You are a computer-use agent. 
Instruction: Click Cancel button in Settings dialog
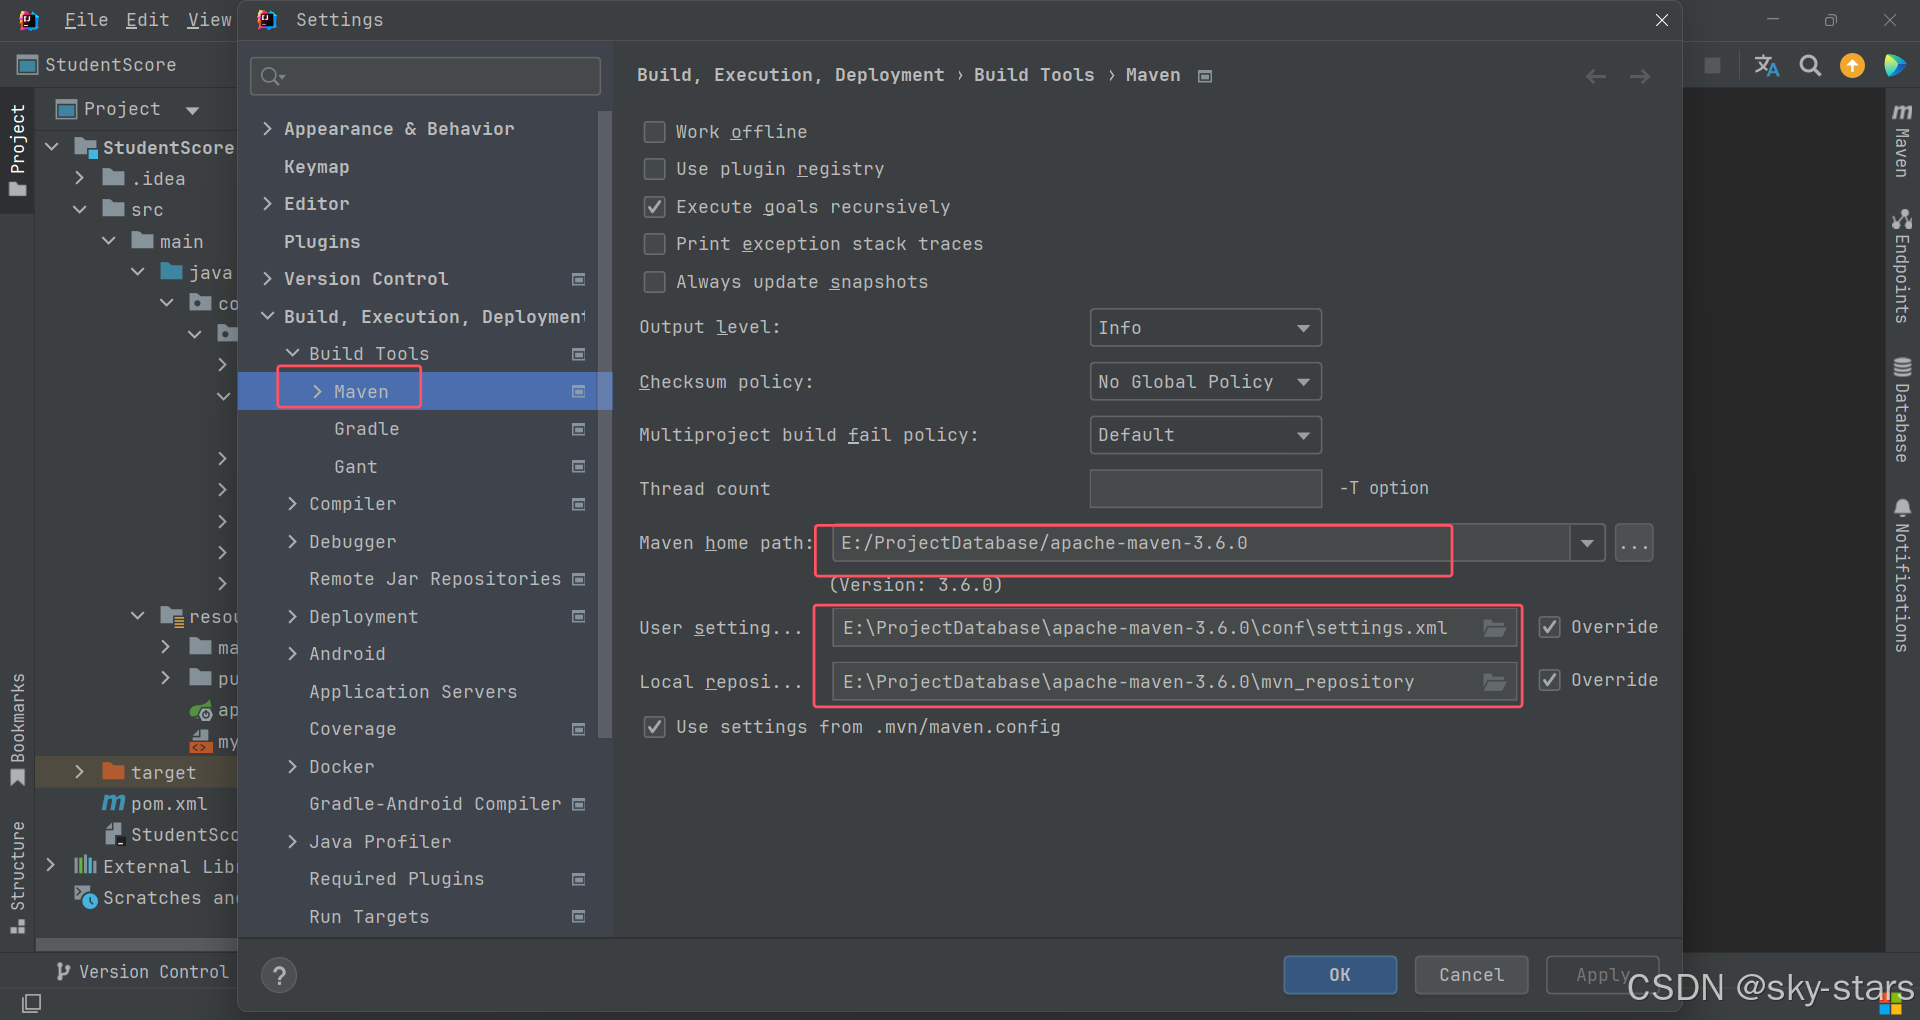point(1471,975)
